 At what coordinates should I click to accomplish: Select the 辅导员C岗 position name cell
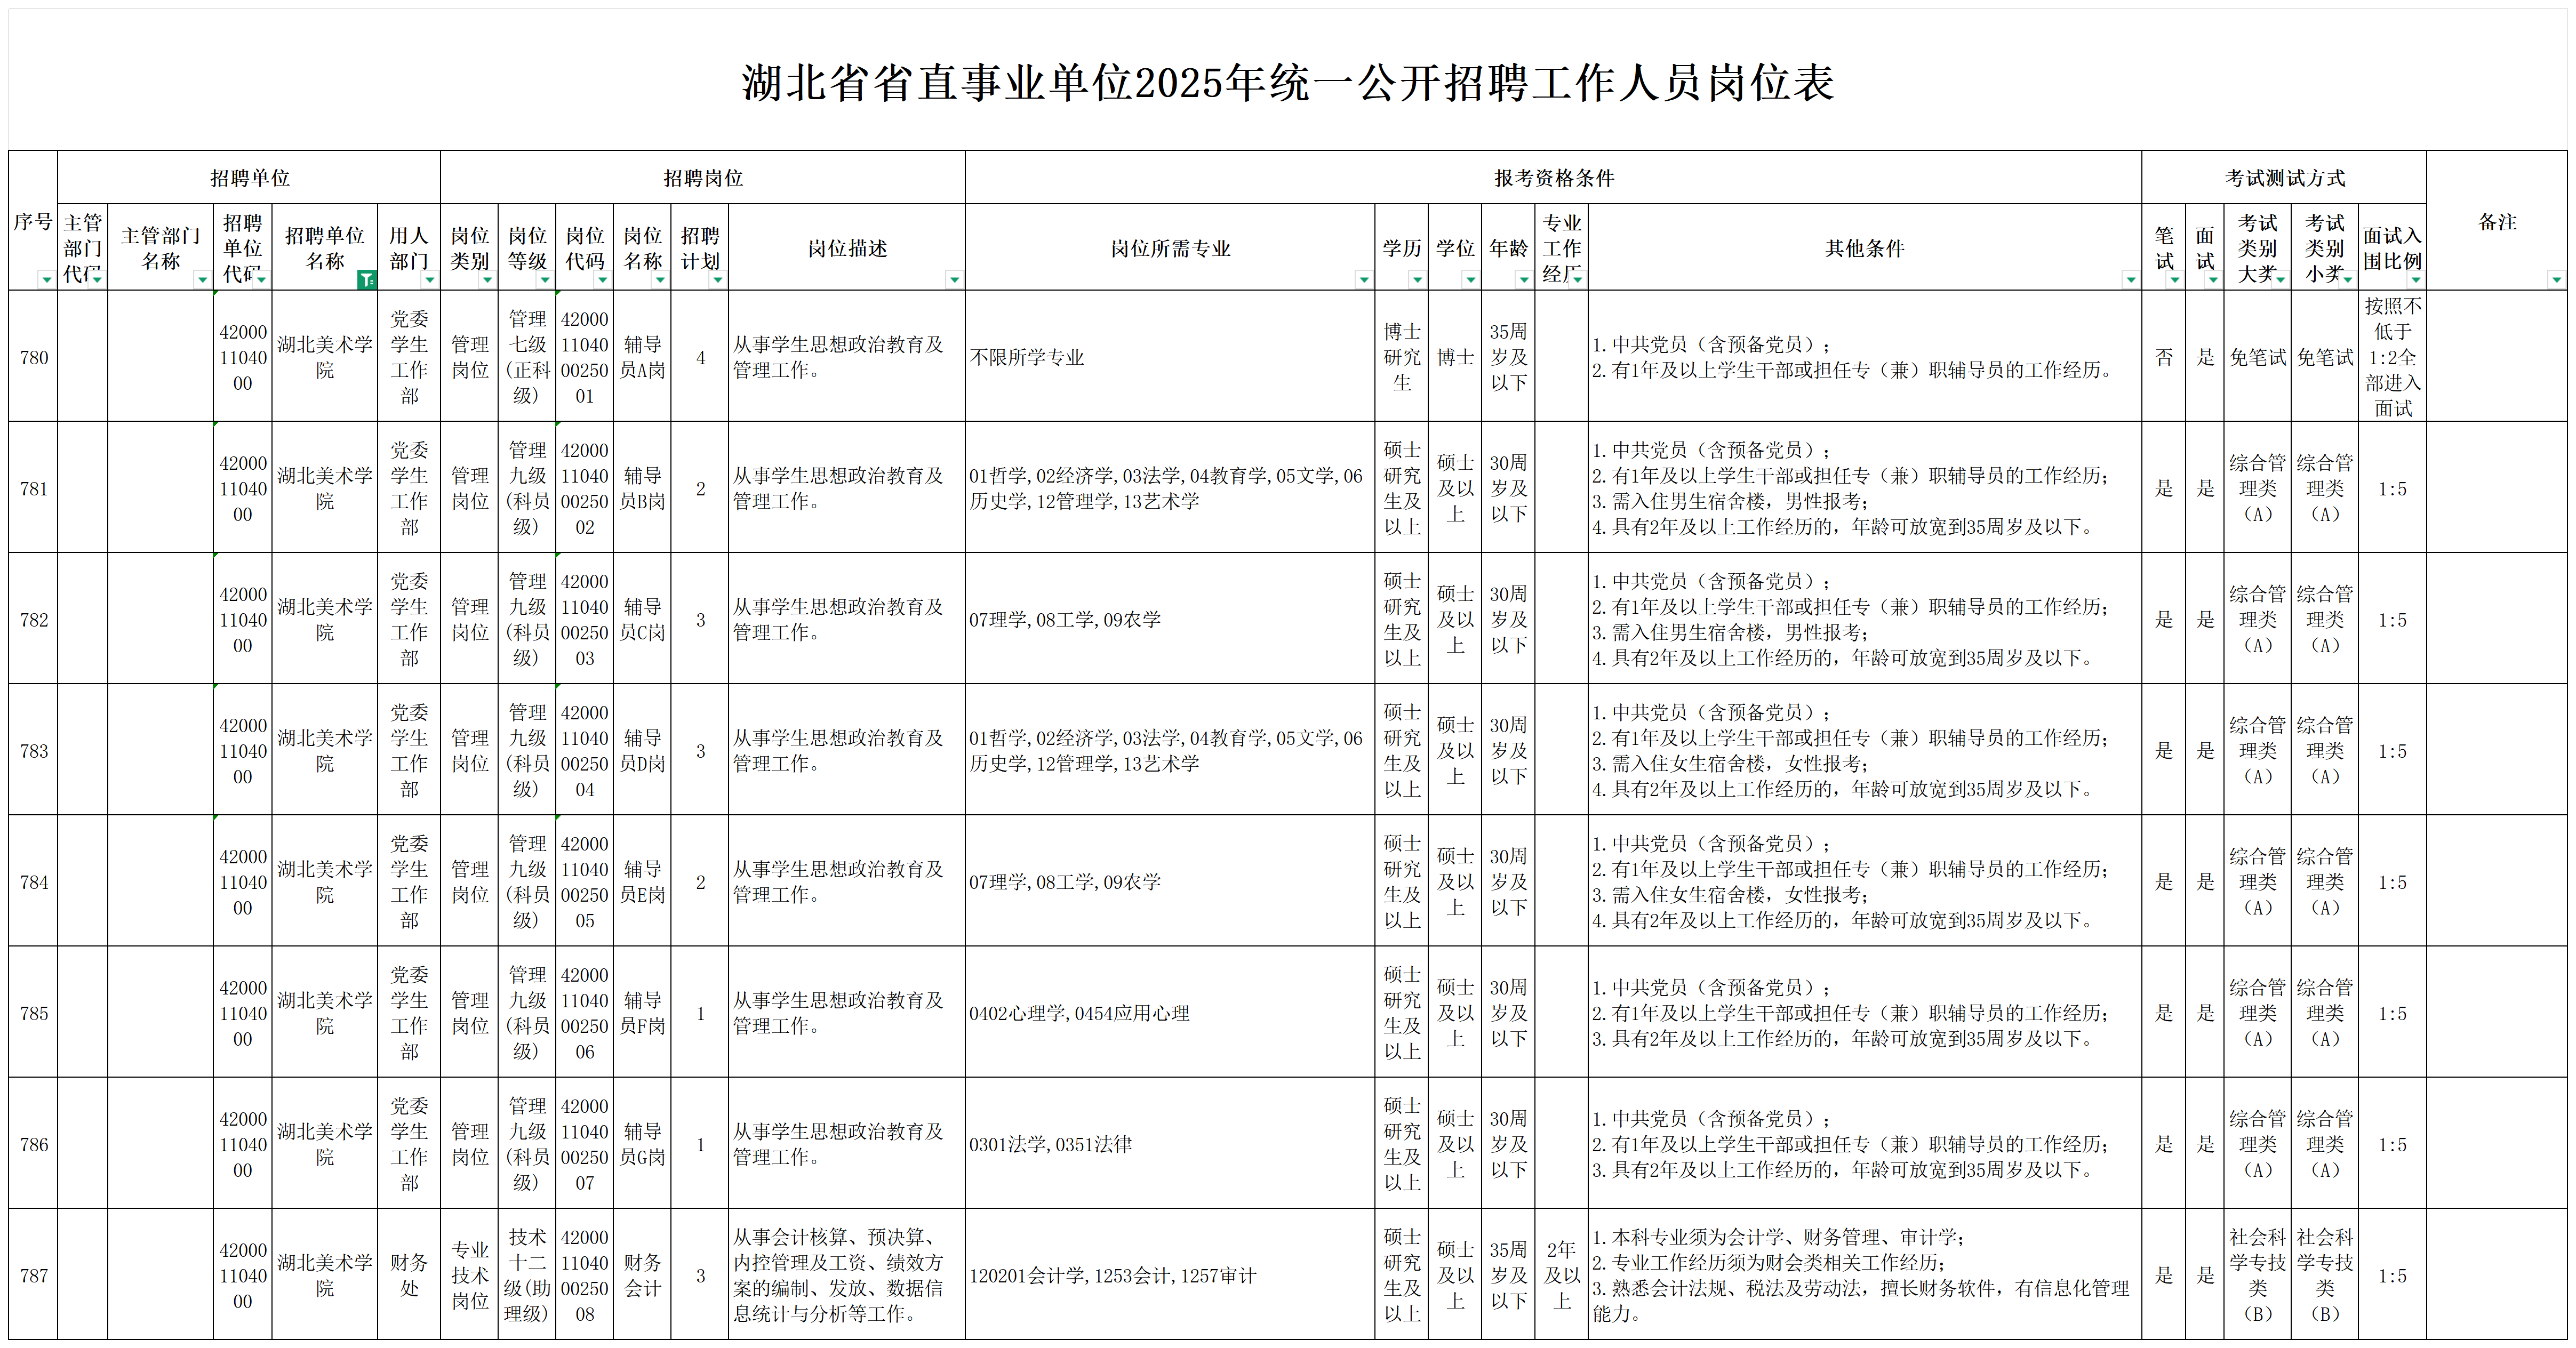[x=642, y=619]
